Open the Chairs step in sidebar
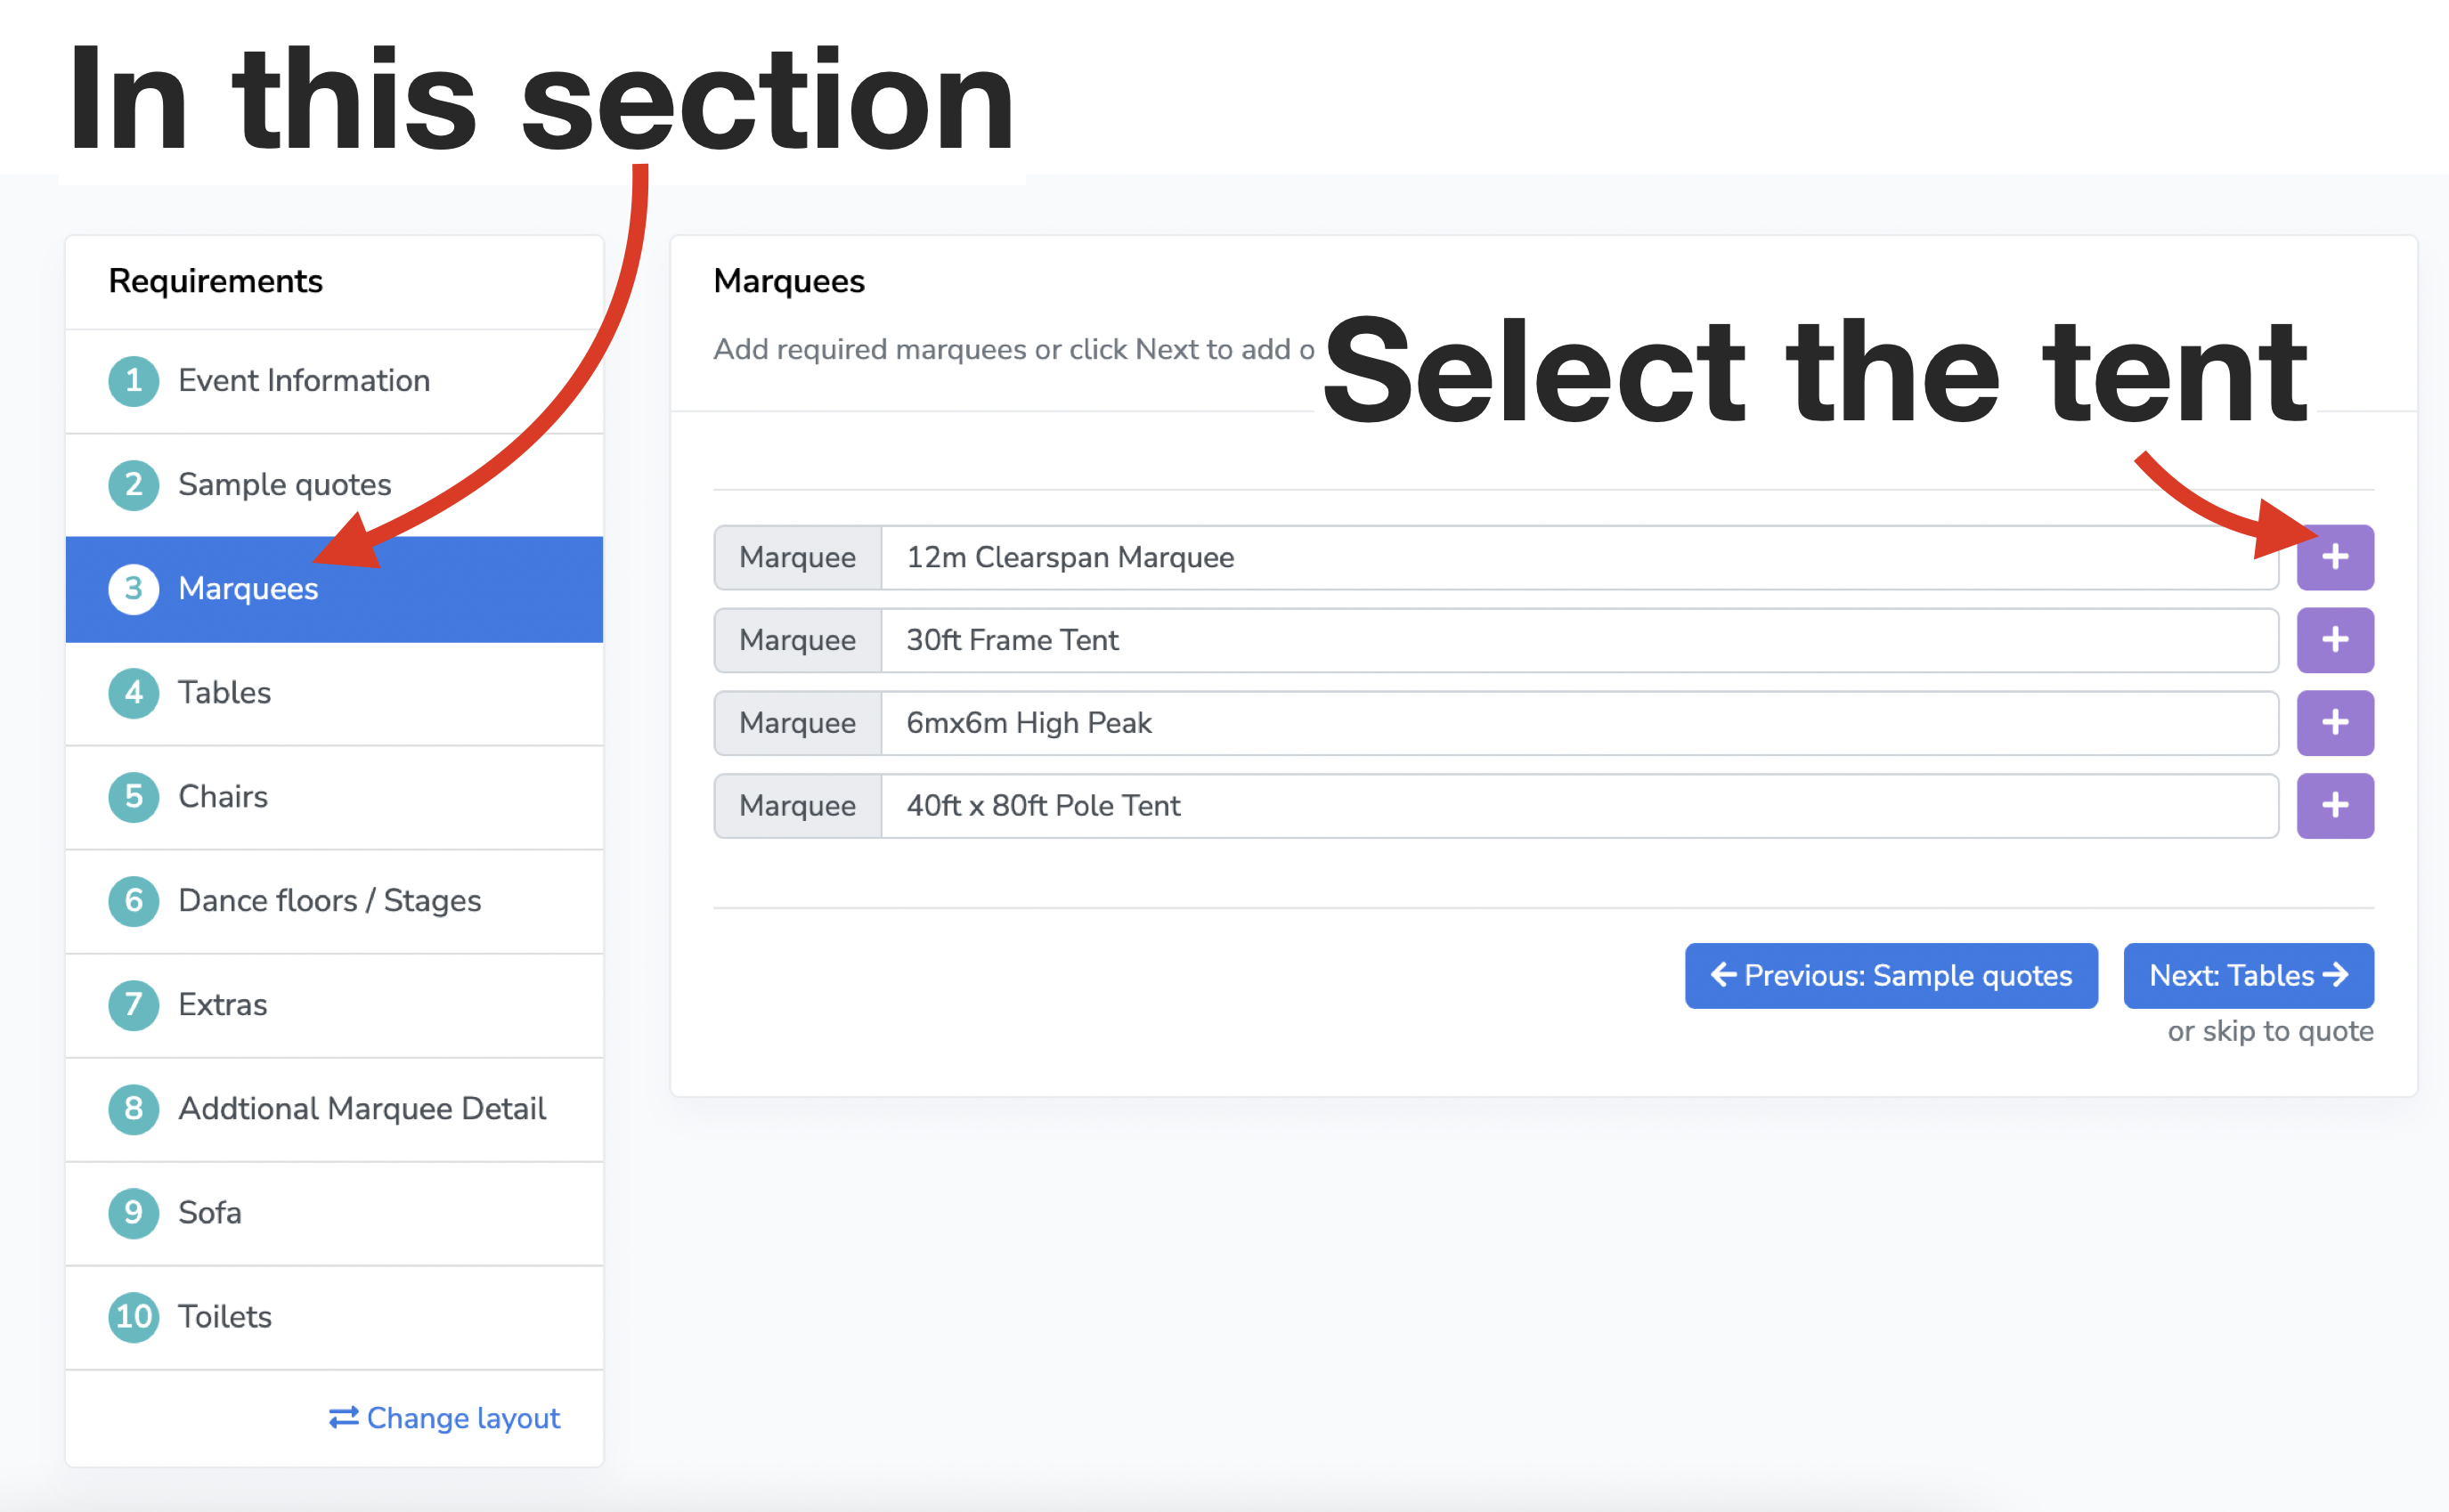2449x1512 pixels. click(334, 797)
